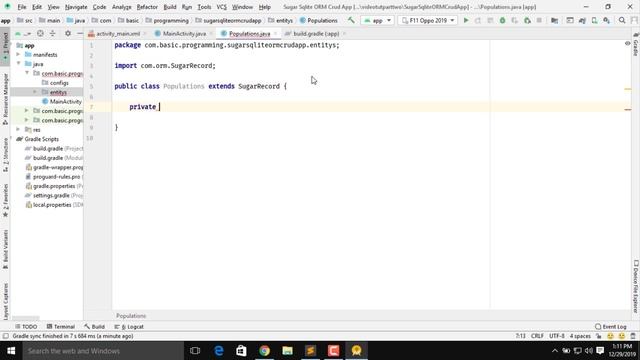Open File Explorer from the taskbar
This screenshot has width=640, height=360.
[x=287, y=351]
